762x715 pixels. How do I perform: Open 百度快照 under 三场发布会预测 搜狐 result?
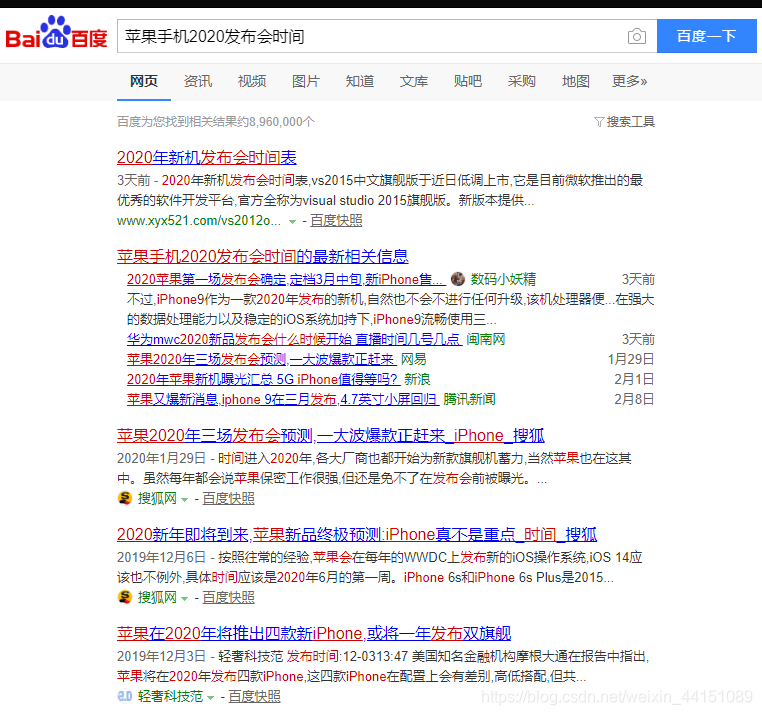(x=228, y=498)
